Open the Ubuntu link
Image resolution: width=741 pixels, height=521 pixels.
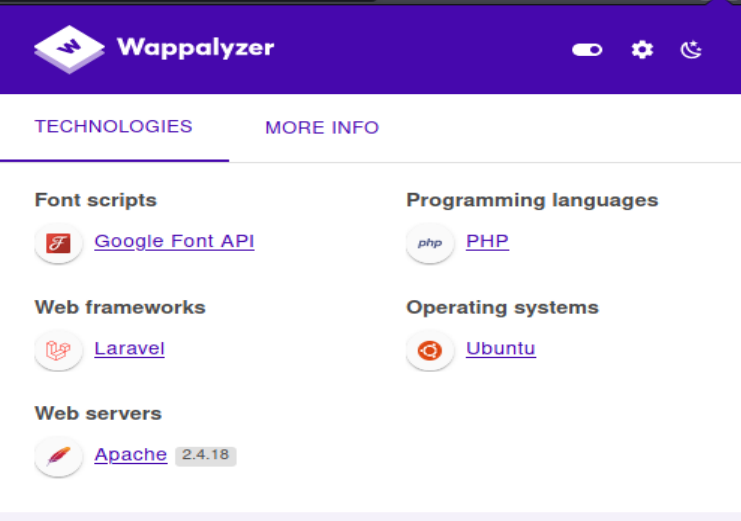500,348
